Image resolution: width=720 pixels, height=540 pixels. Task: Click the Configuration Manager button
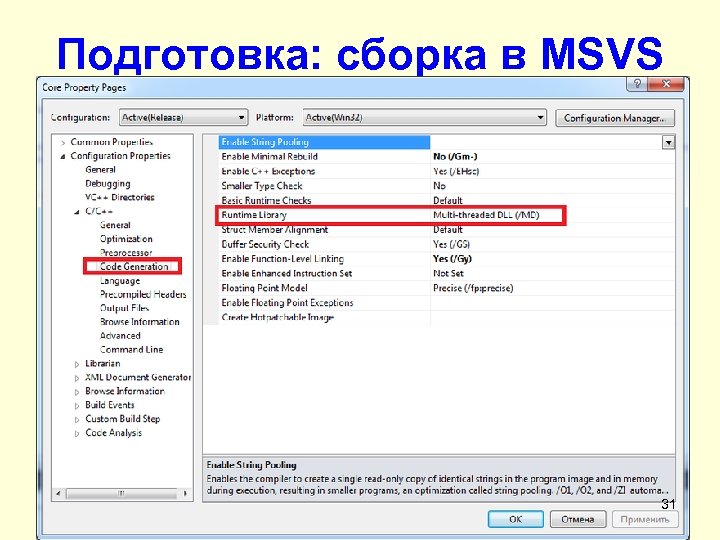click(x=615, y=118)
